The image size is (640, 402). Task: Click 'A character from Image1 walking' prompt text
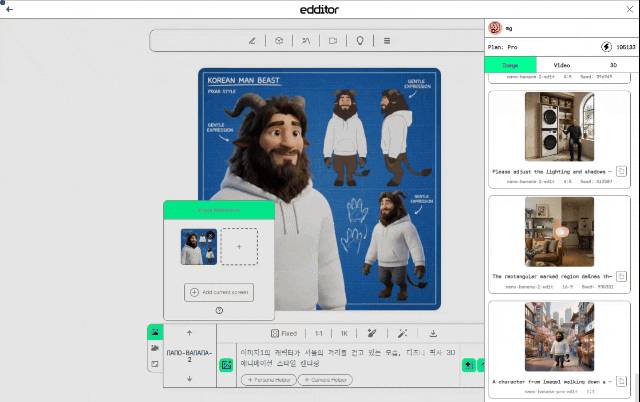click(552, 382)
